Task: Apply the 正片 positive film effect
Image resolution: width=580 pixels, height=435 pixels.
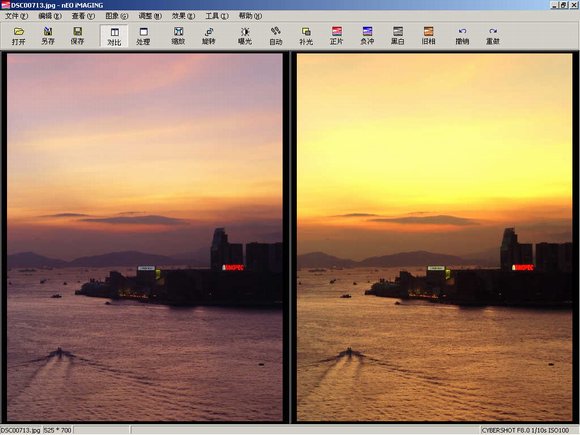Action: tap(336, 36)
